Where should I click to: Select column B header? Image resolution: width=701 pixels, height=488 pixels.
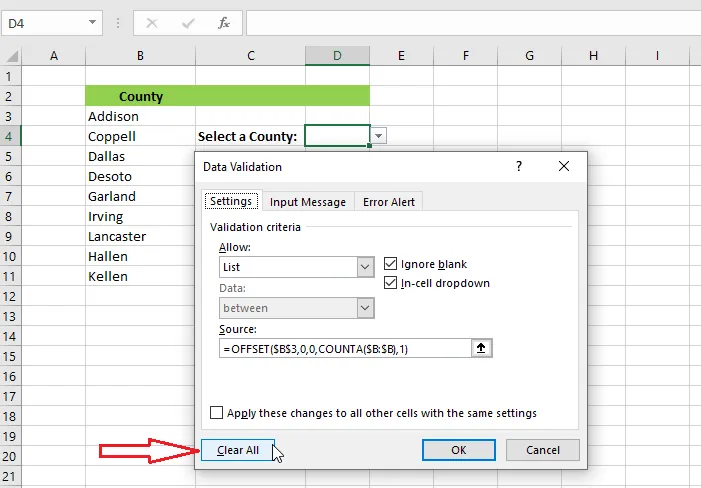(x=140, y=56)
